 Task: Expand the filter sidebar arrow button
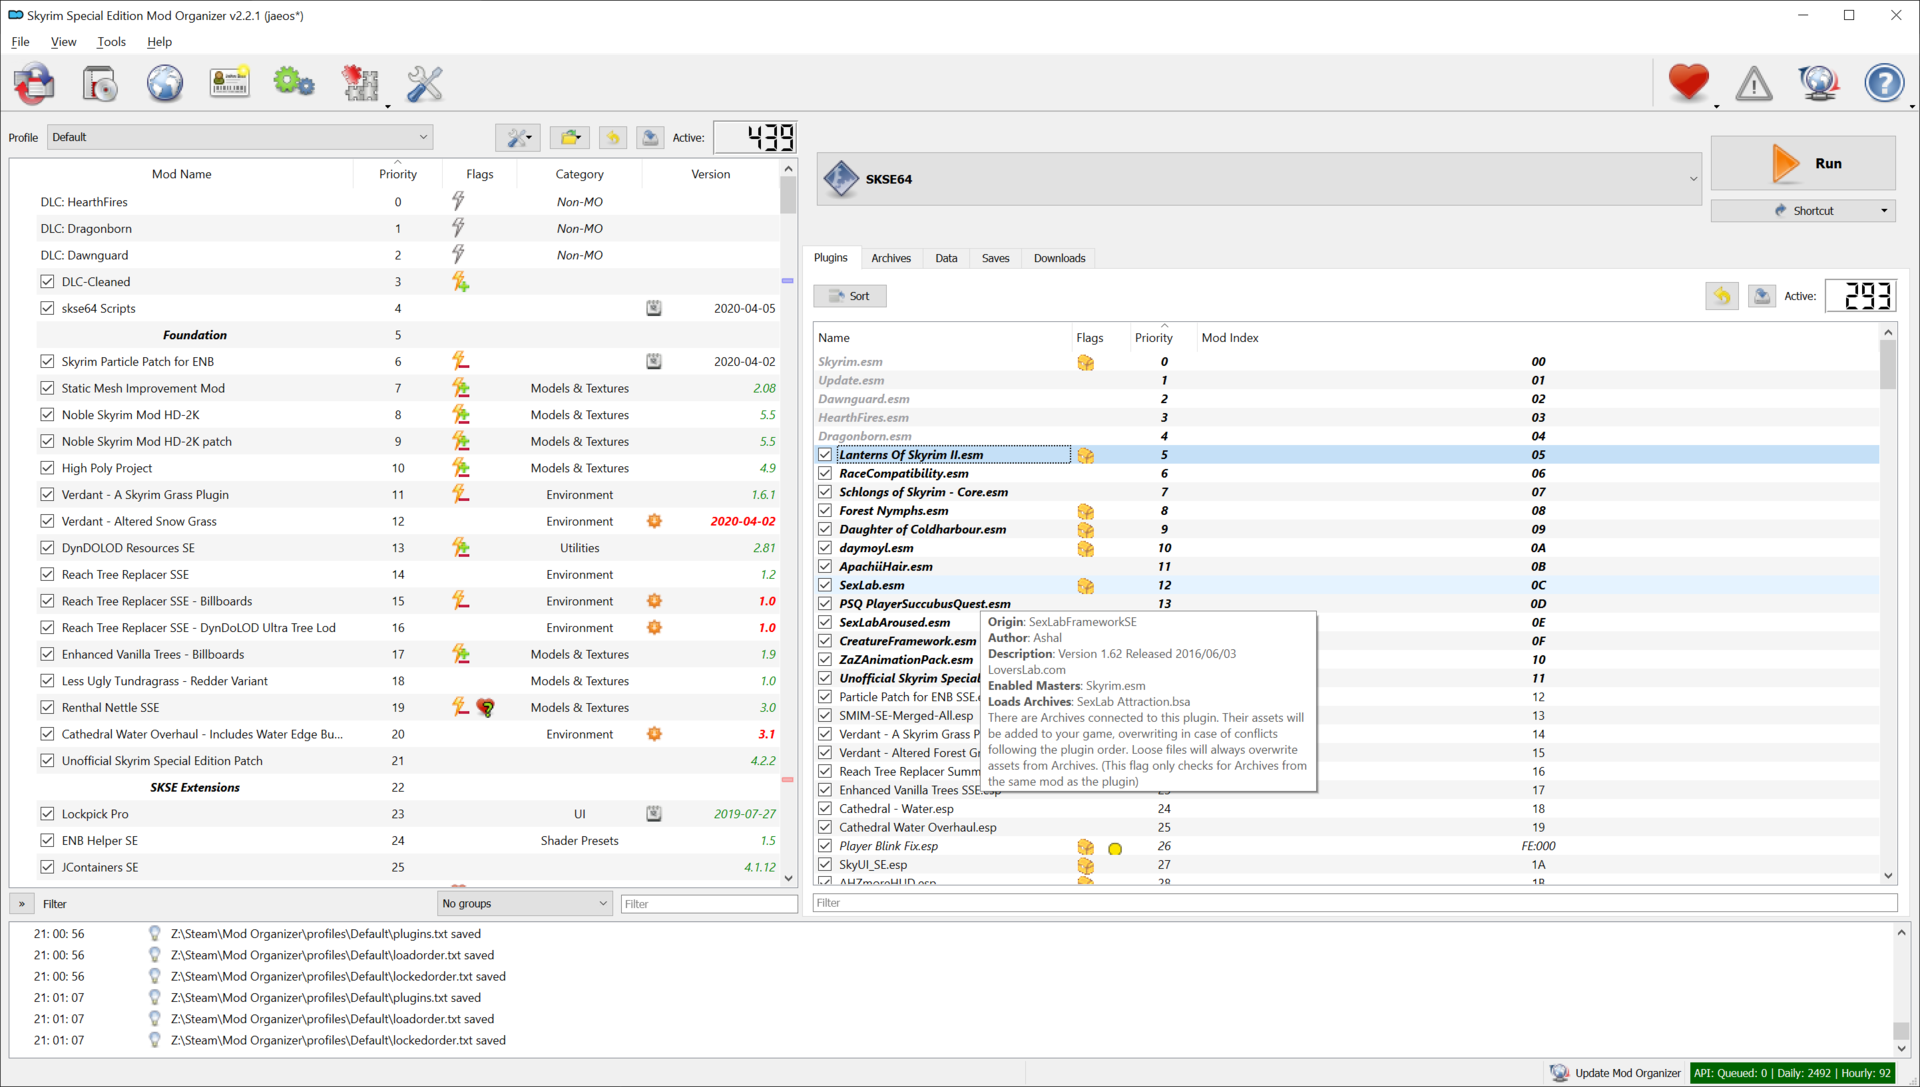[22, 904]
